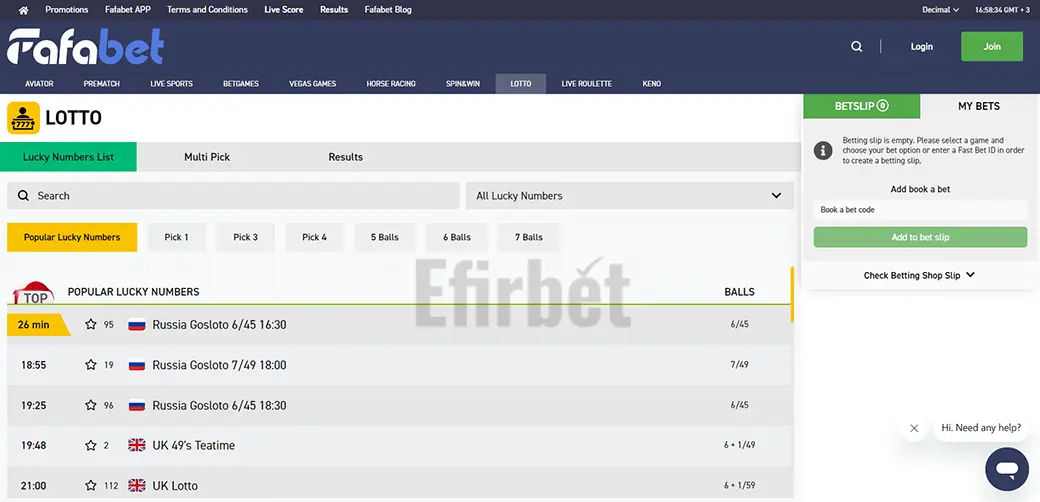This screenshot has width=1040, height=502.
Task: Click Add to bet slip button
Action: 920,237
